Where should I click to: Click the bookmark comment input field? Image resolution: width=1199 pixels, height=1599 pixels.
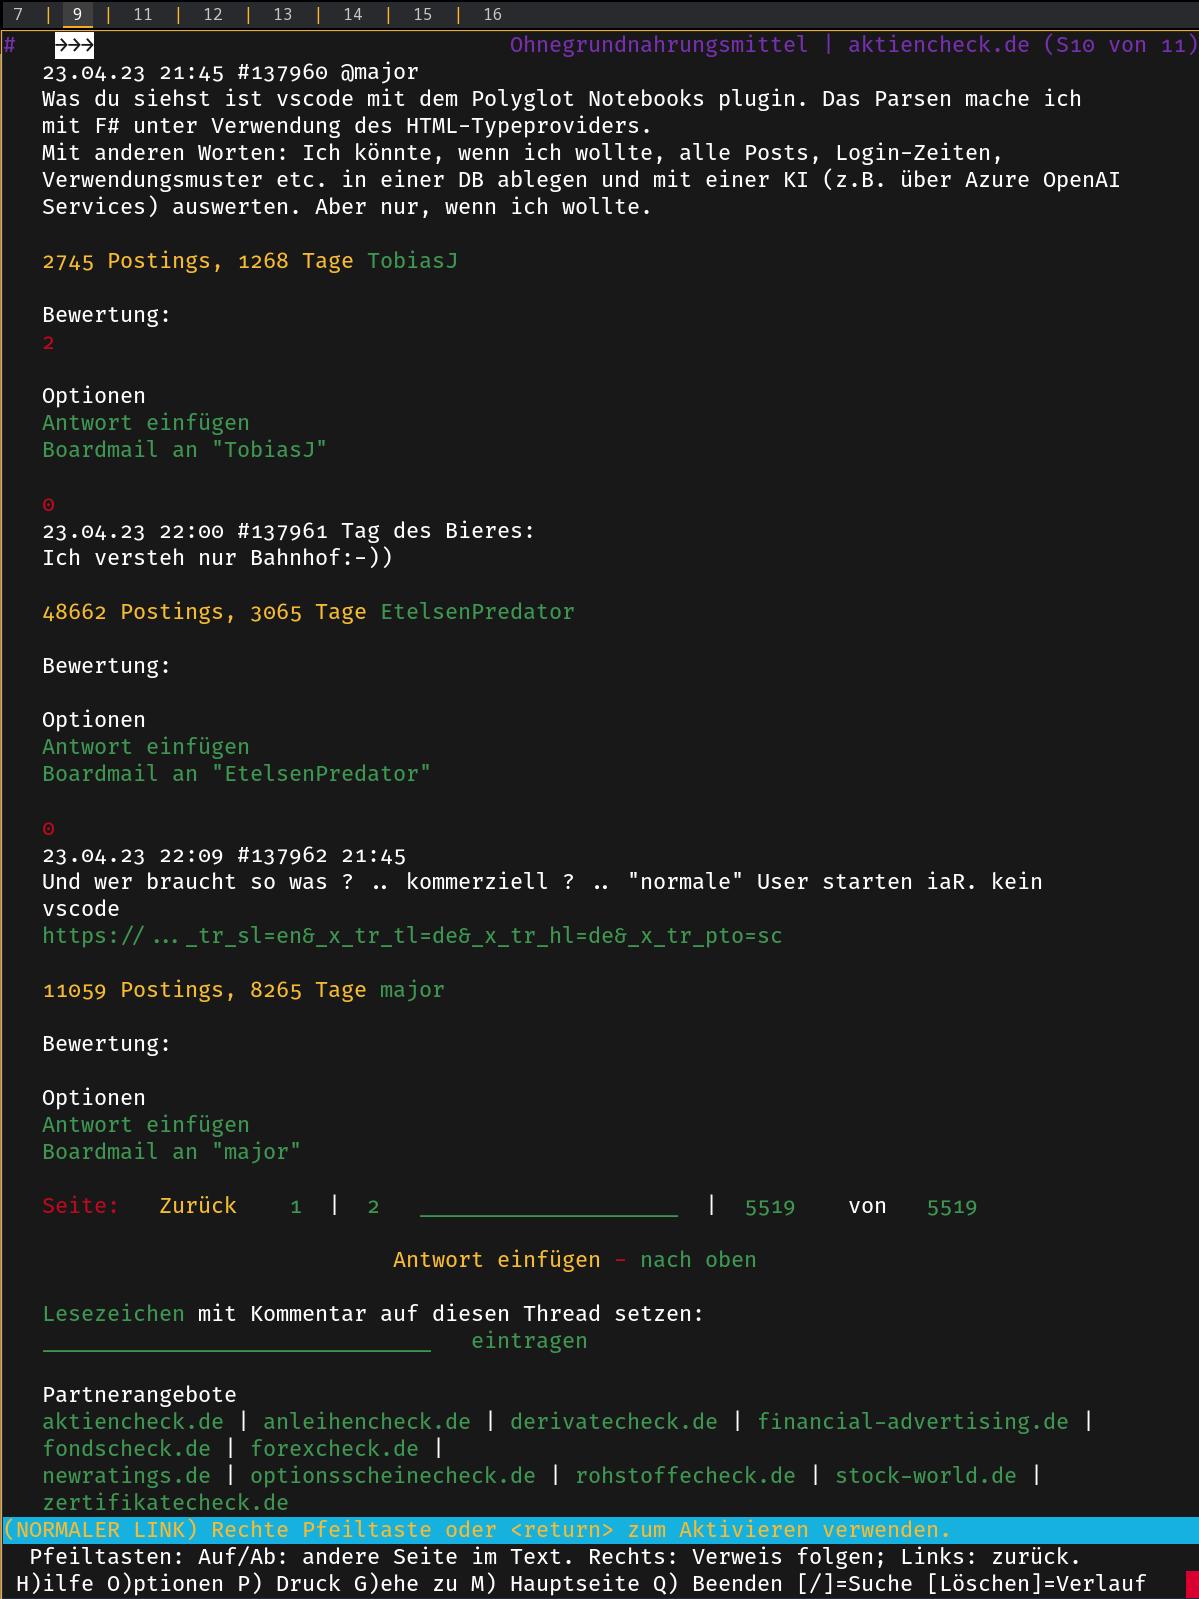pos(237,1341)
